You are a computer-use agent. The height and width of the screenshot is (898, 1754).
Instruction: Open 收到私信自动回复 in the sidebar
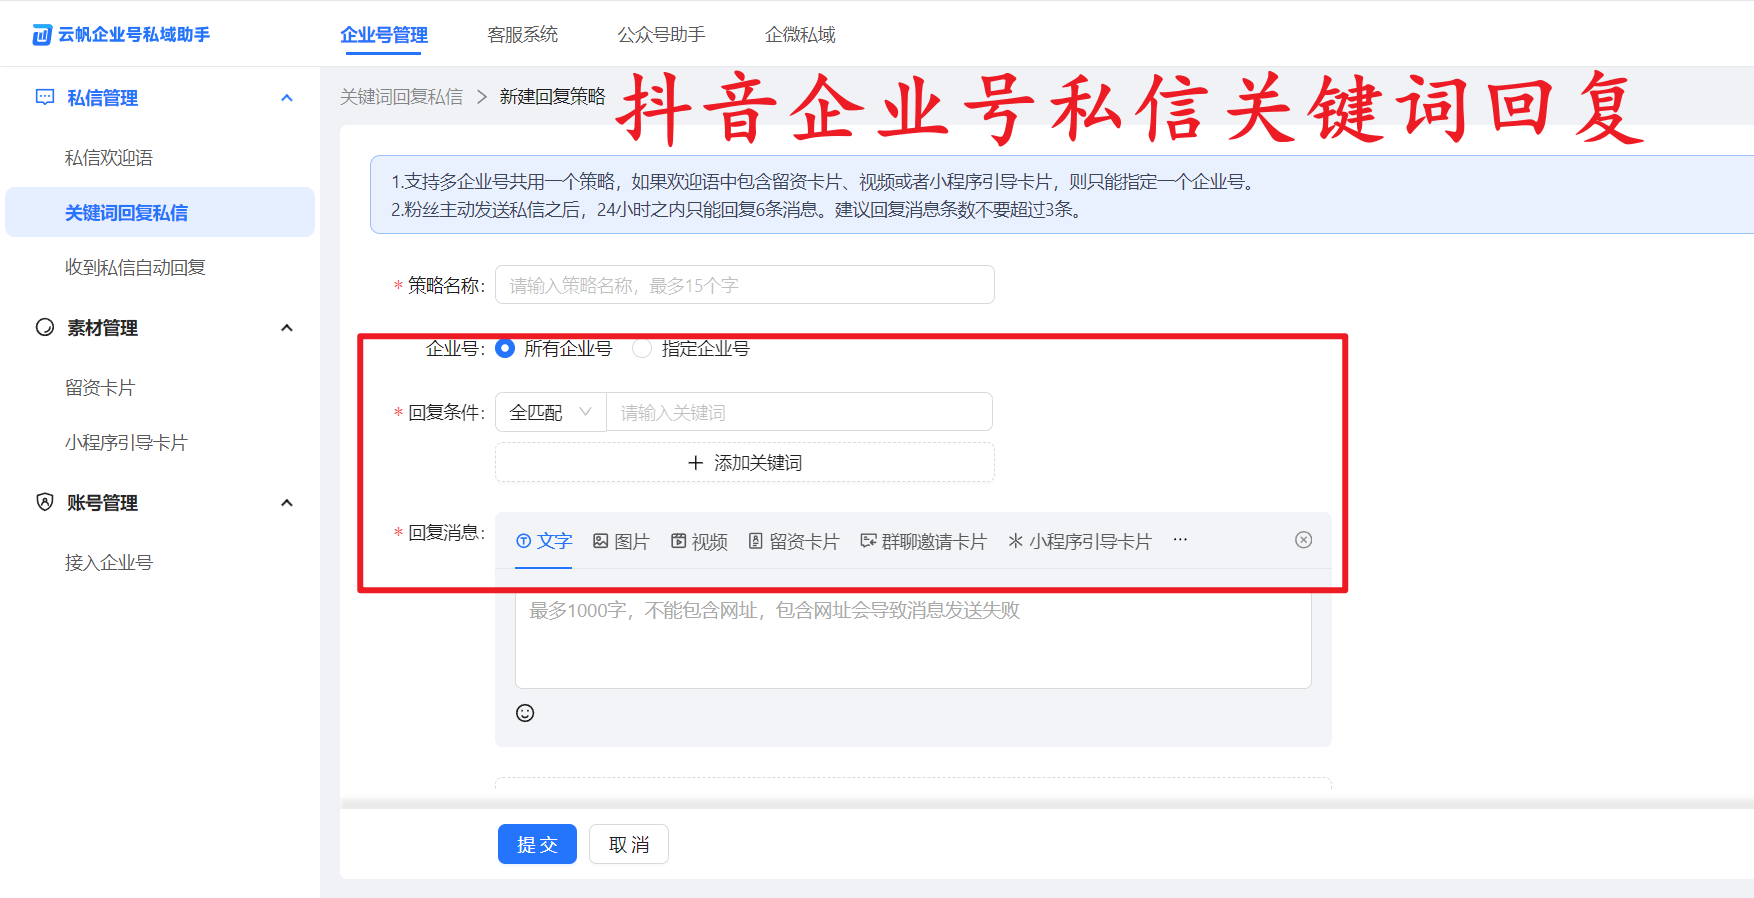click(x=135, y=267)
